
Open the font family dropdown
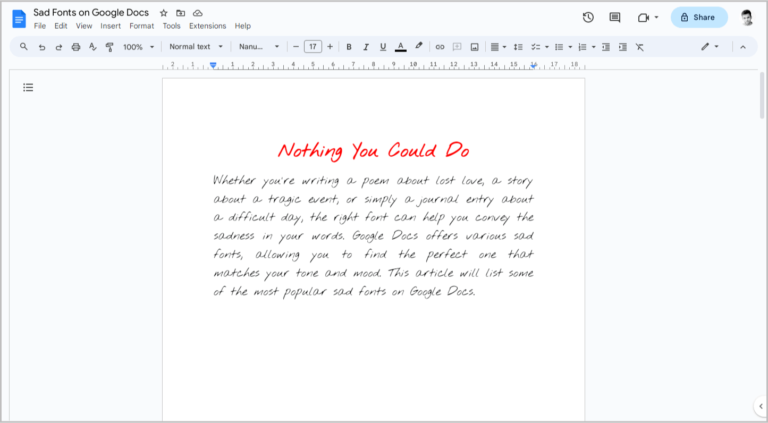click(x=259, y=47)
